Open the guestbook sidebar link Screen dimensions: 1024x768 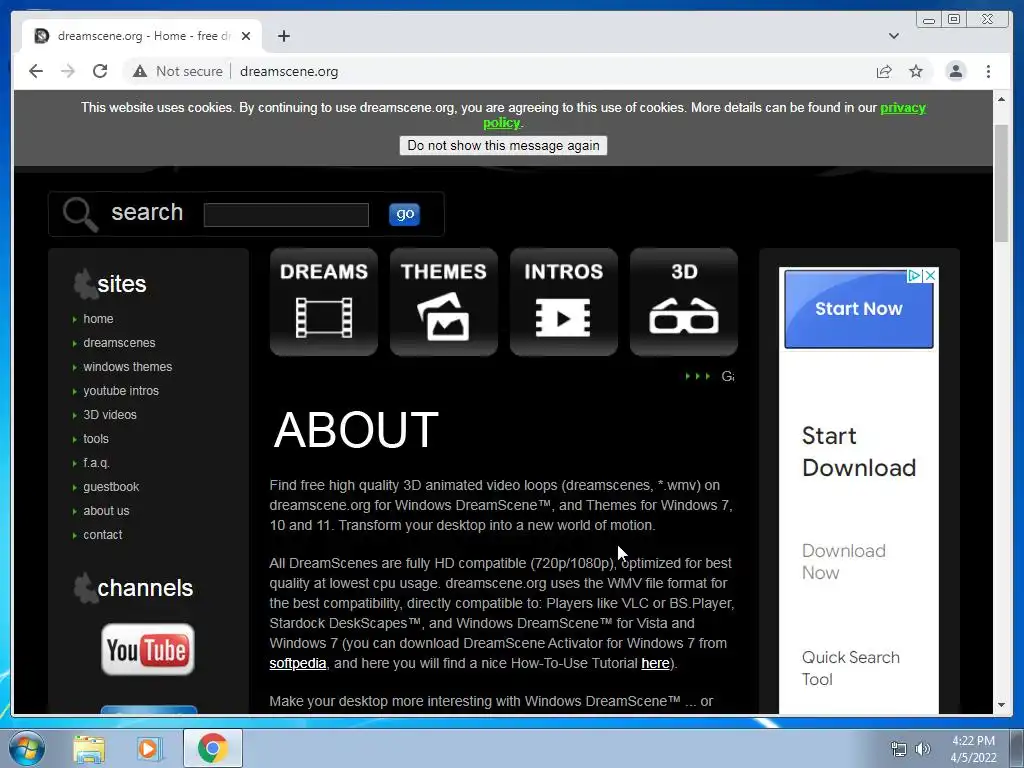tap(111, 487)
